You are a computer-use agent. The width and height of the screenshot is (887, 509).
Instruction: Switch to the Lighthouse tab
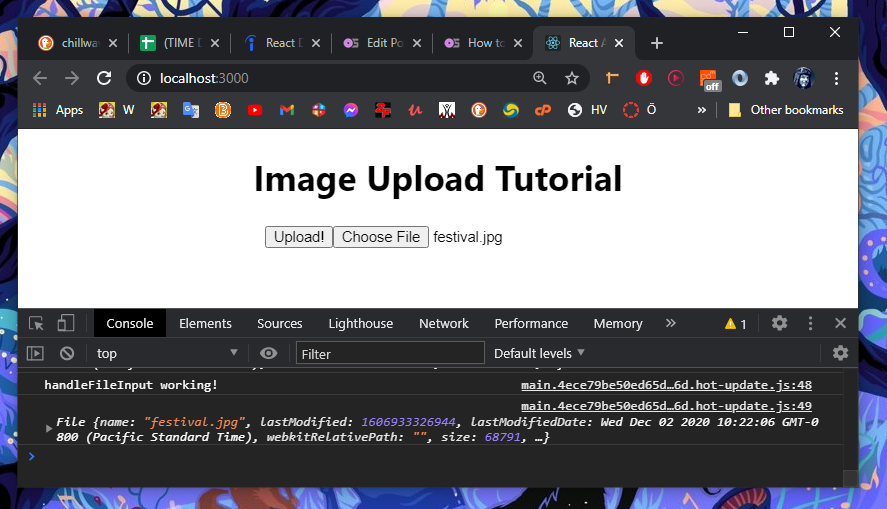click(x=360, y=323)
